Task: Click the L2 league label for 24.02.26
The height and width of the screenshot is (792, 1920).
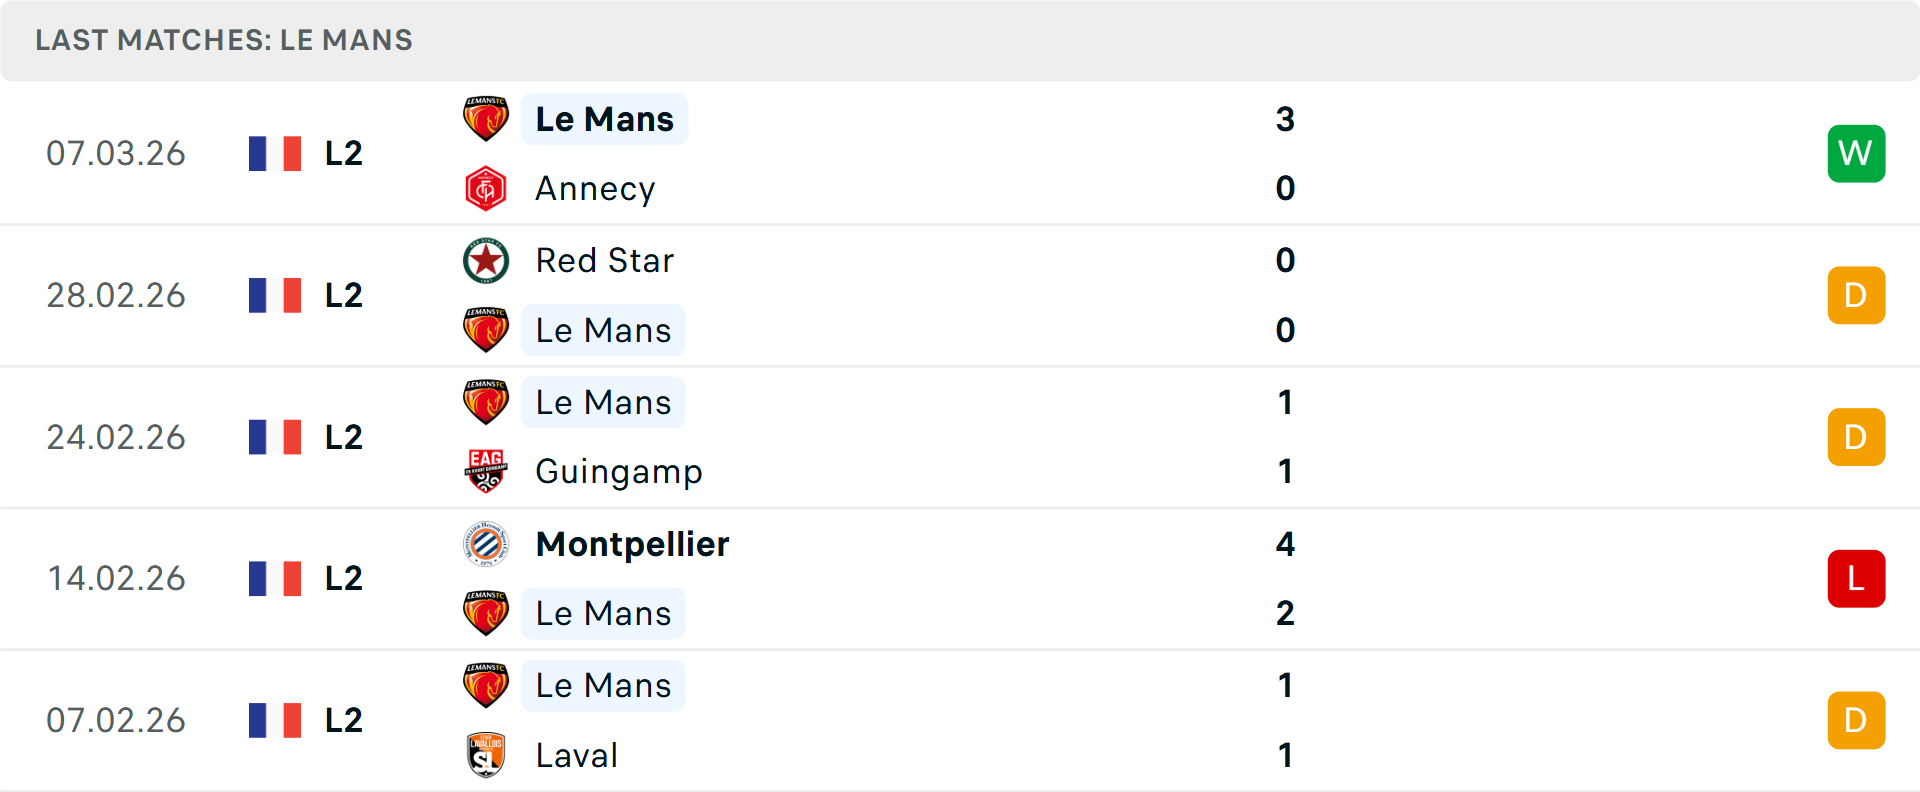Action: point(343,437)
